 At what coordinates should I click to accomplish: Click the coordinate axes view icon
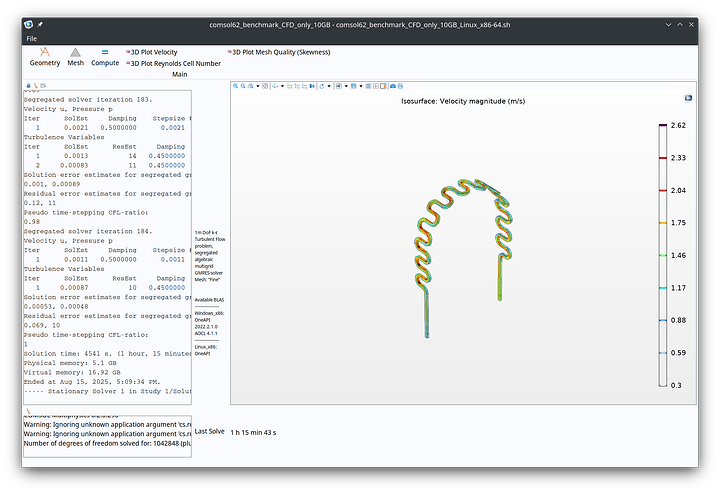point(275,86)
